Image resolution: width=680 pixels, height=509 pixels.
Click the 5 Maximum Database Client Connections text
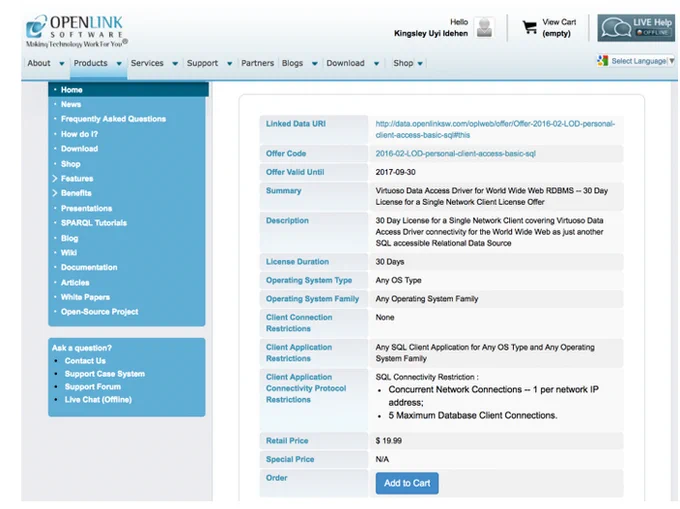[473, 415]
